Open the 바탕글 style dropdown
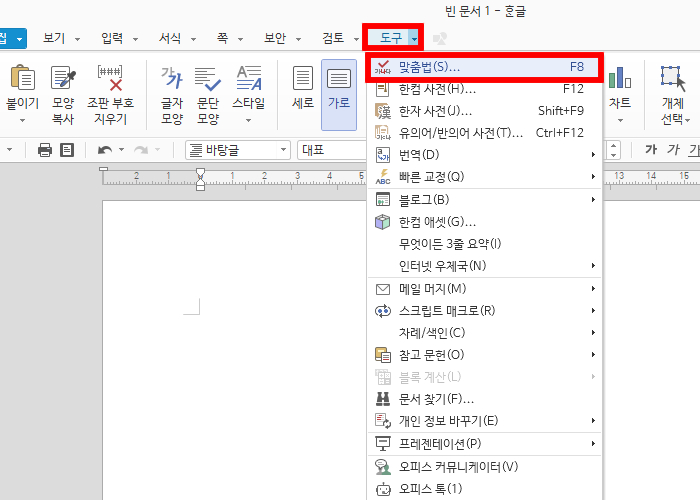 (x=283, y=150)
